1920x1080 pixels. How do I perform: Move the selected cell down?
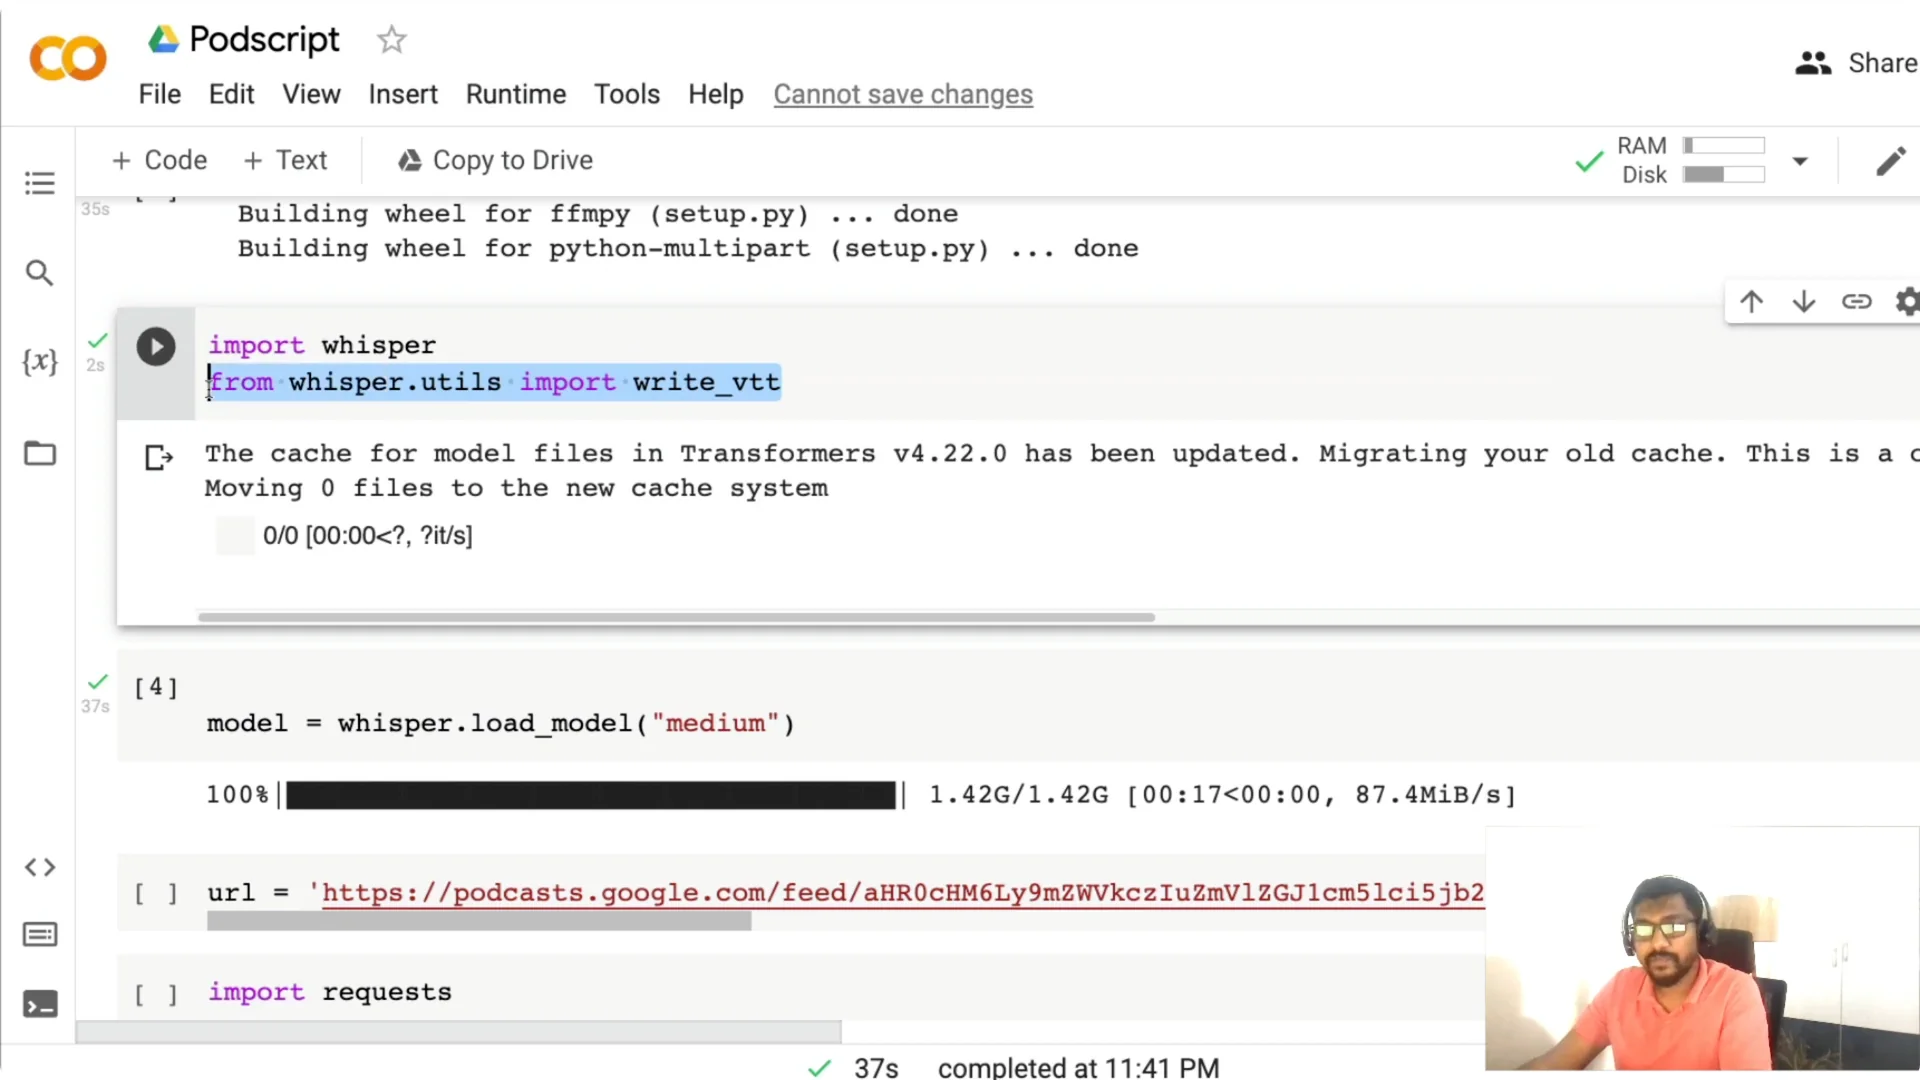point(1803,301)
